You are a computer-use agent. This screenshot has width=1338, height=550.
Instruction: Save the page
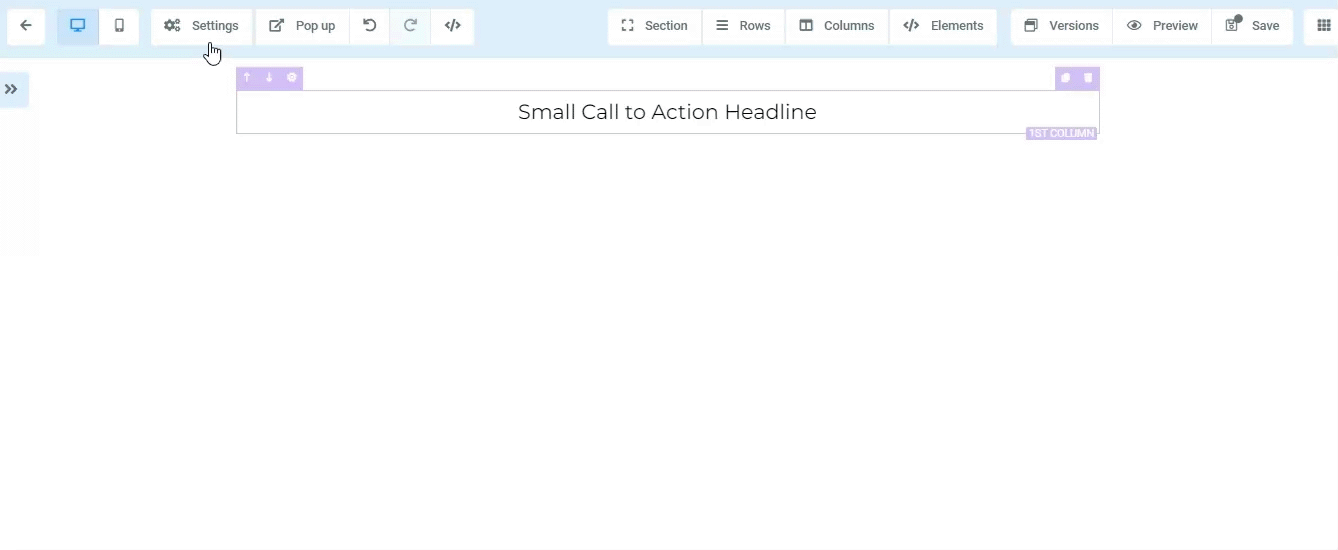1252,26
